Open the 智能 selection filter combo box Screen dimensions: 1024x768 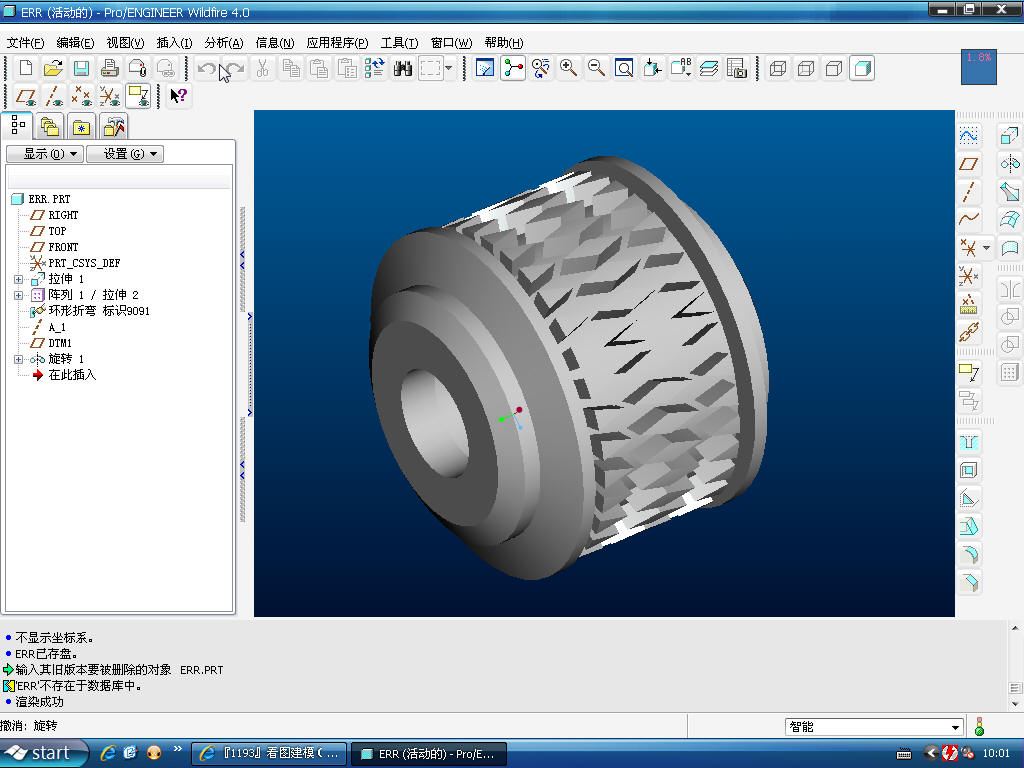coord(874,727)
